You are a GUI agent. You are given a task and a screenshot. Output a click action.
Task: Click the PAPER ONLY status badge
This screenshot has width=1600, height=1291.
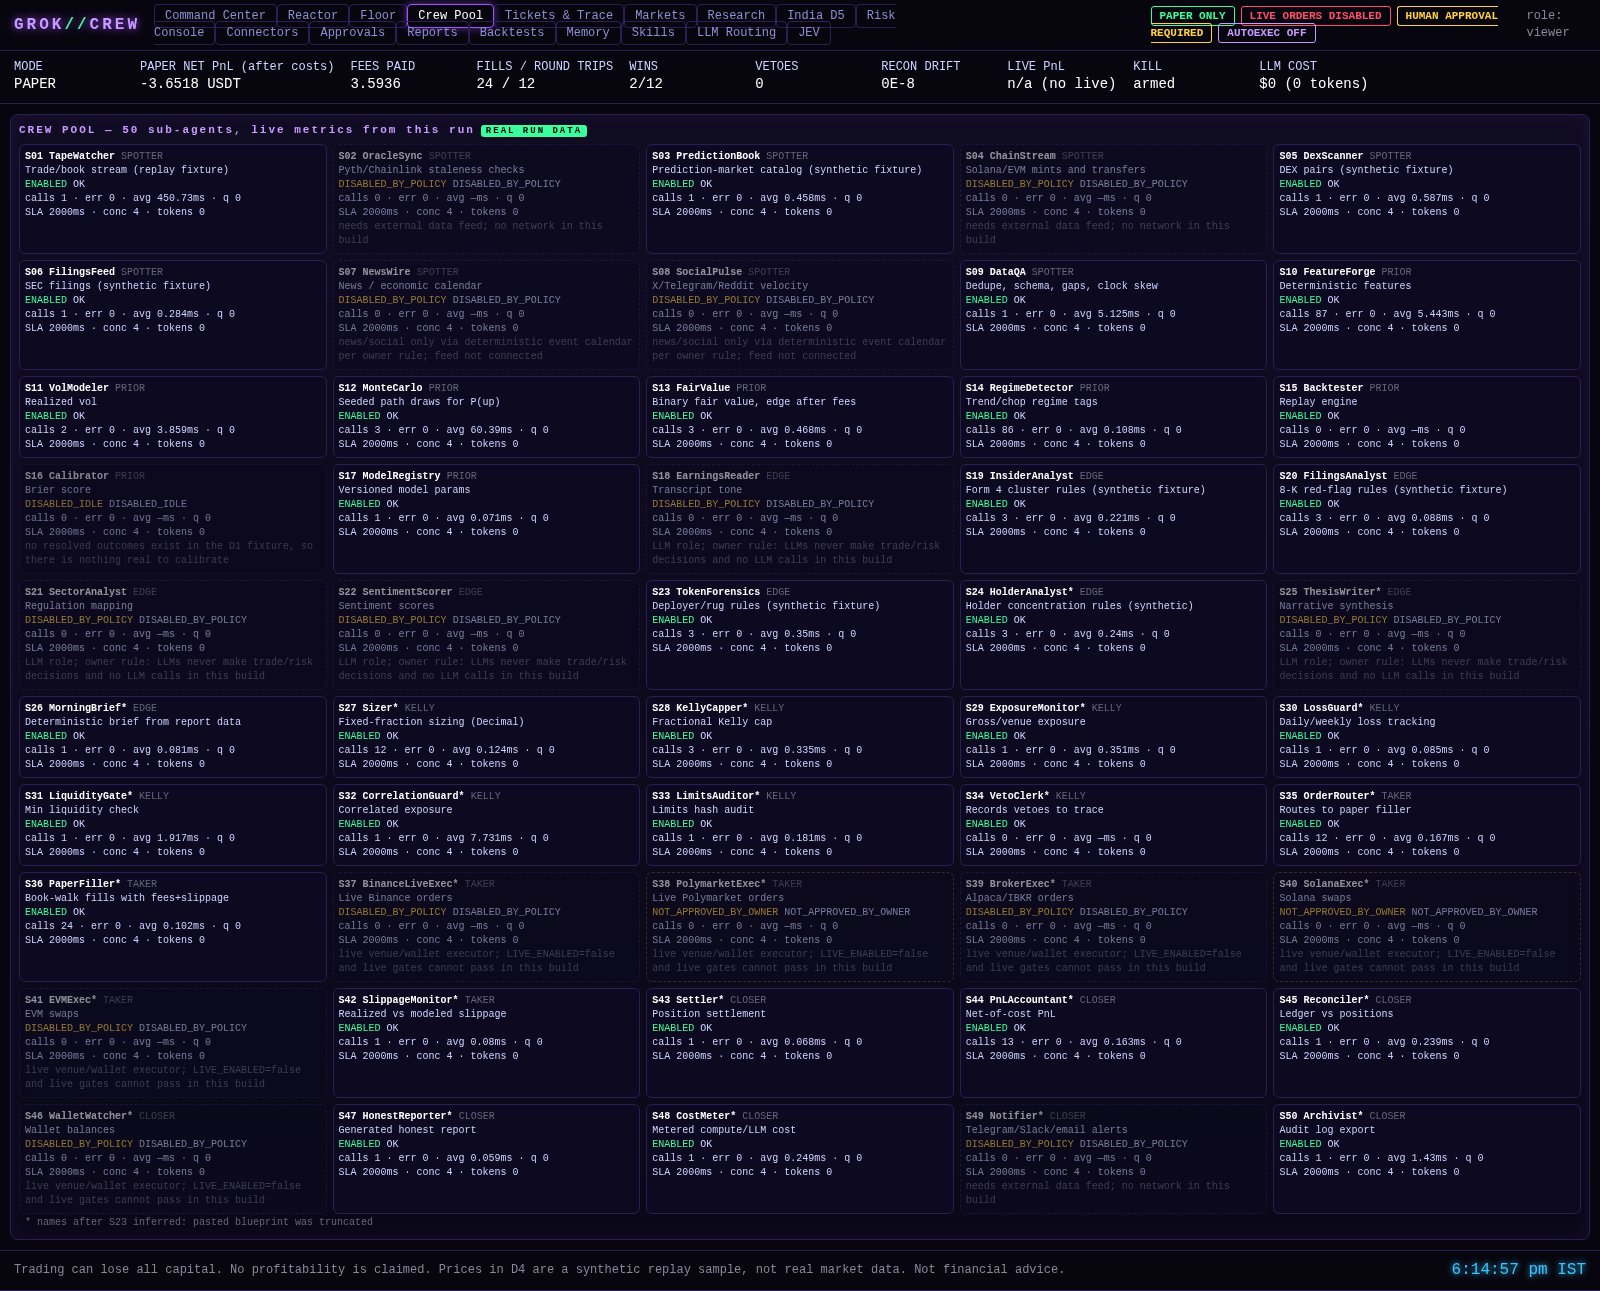[x=1192, y=16]
